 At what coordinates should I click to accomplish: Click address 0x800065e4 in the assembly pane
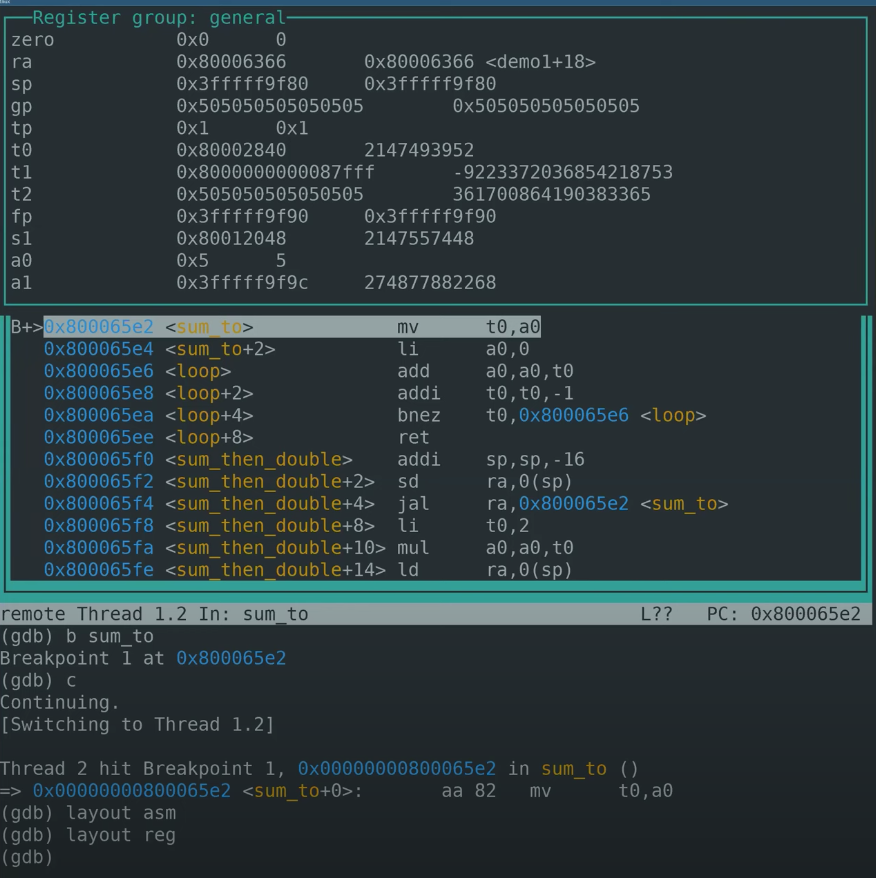click(98, 349)
